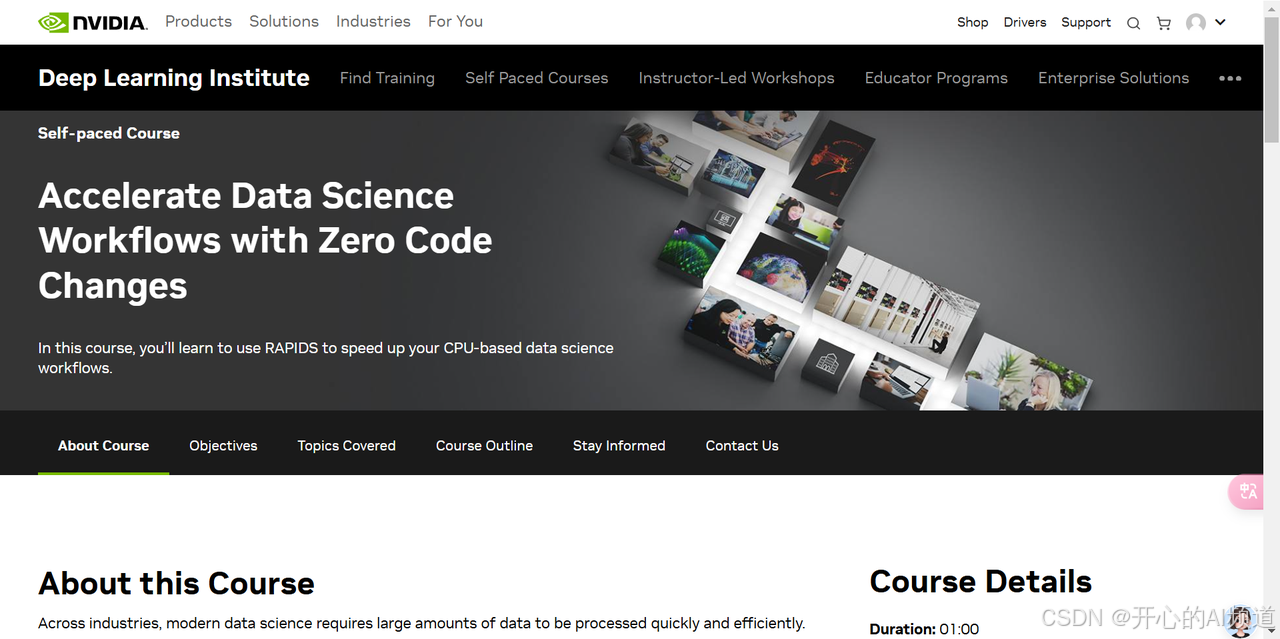The width and height of the screenshot is (1280, 639).
Task: Open the three-dot more menu
Action: pyautogui.click(x=1230, y=78)
